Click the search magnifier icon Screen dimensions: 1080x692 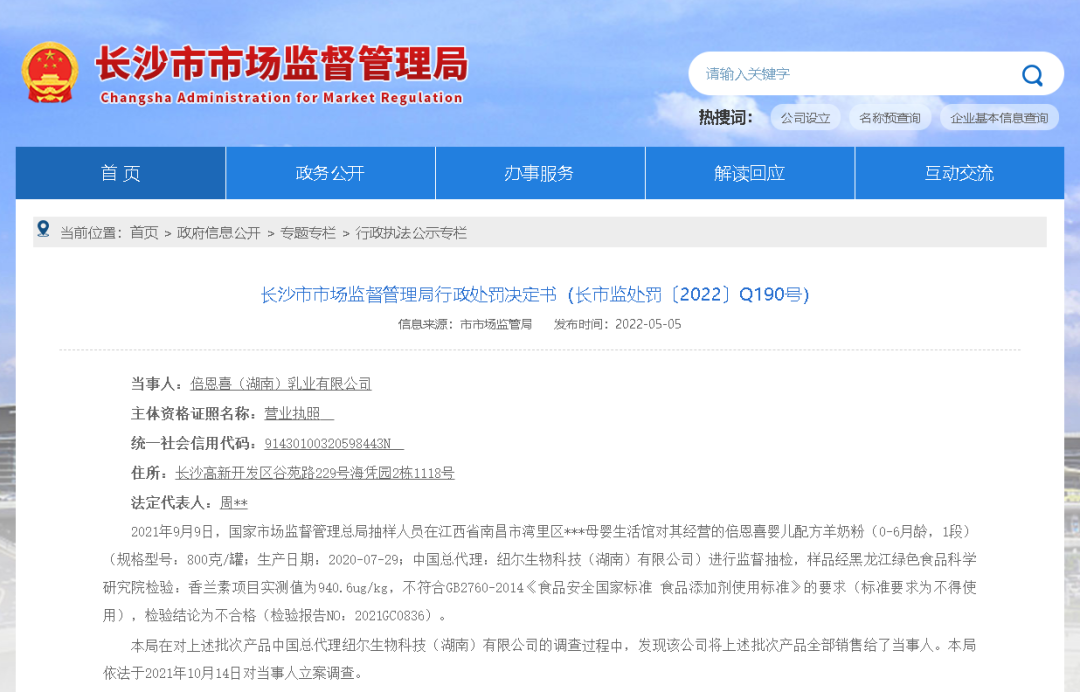click(1032, 74)
